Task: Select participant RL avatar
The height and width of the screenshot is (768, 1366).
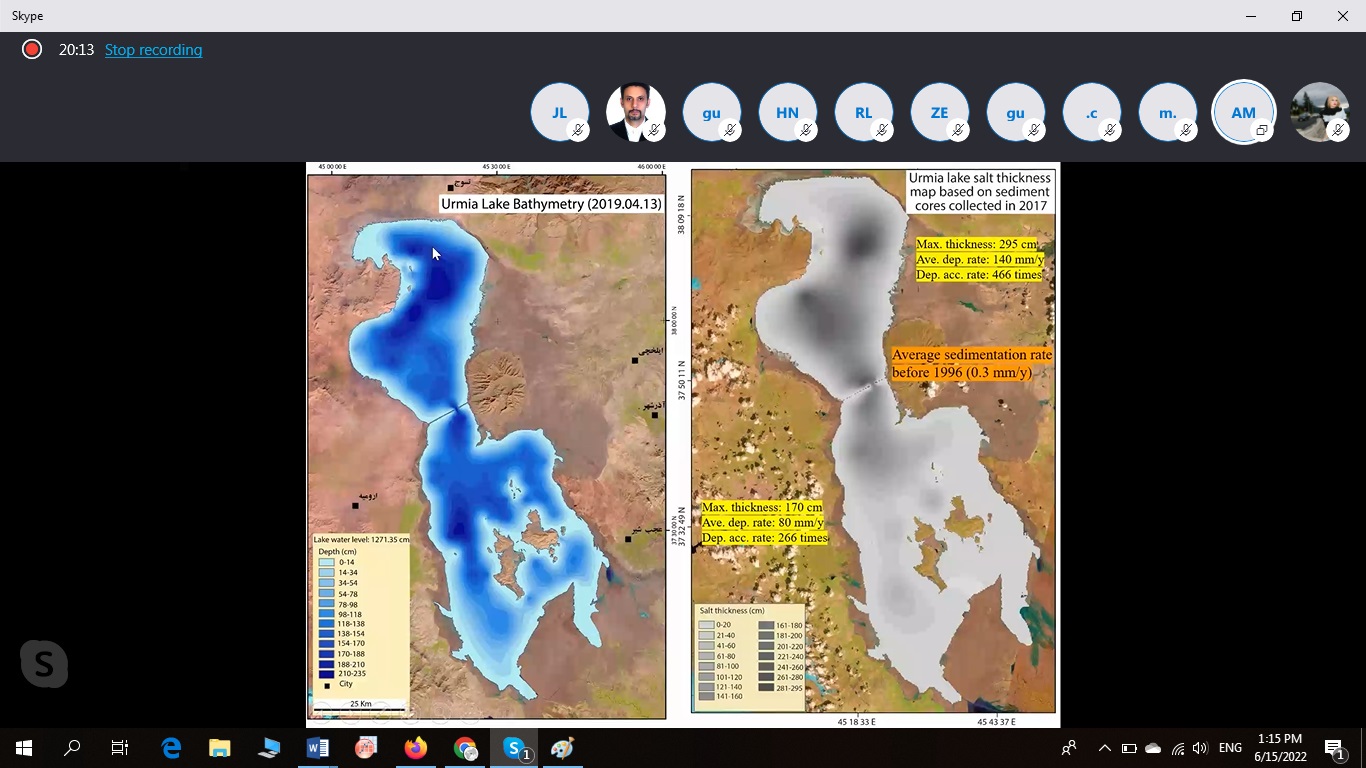Action: tap(863, 112)
